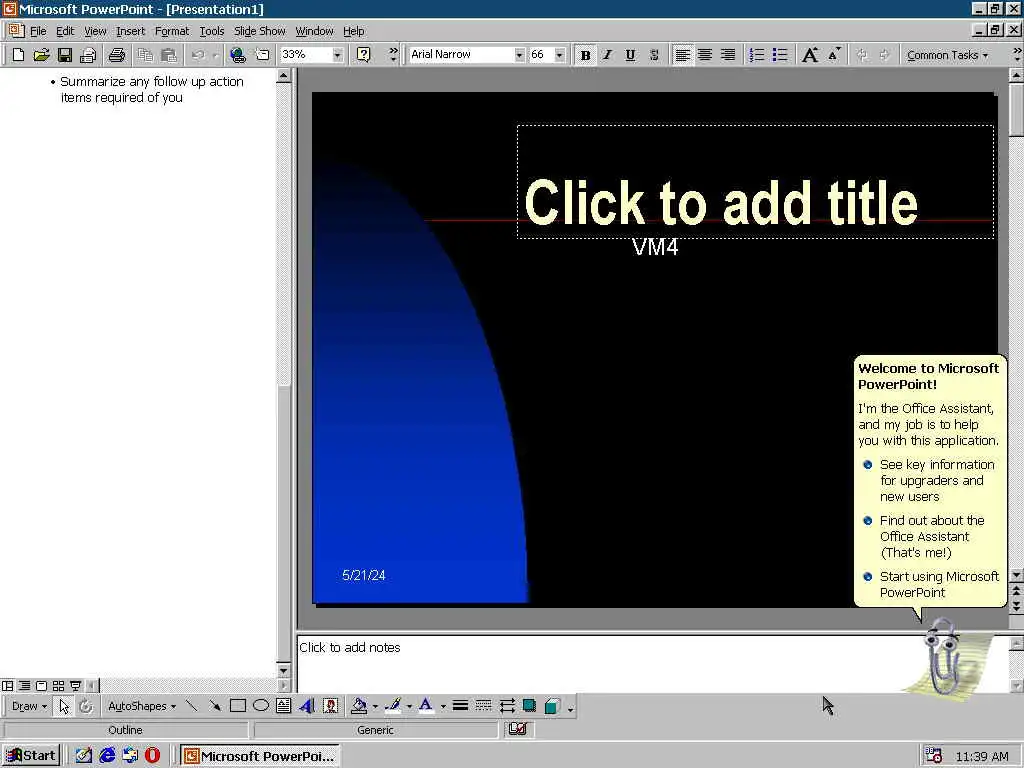Viewport: 1024px width, 768px height.
Task: Click the Paste clipboard icon
Action: tap(168, 56)
